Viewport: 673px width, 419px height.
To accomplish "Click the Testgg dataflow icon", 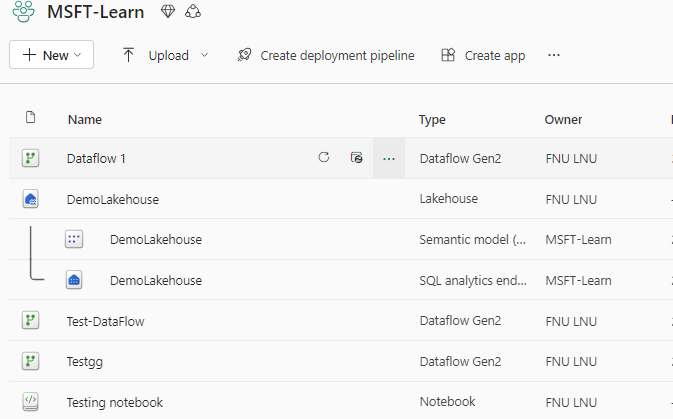I will click(30, 361).
